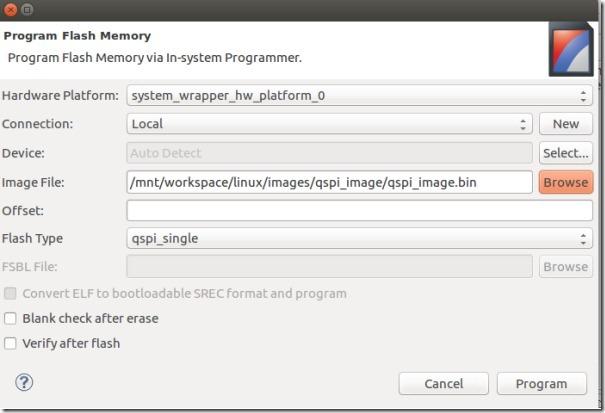This screenshot has width=605, height=413.
Task: Click the FSBL File Browse button
Action: pos(566,267)
